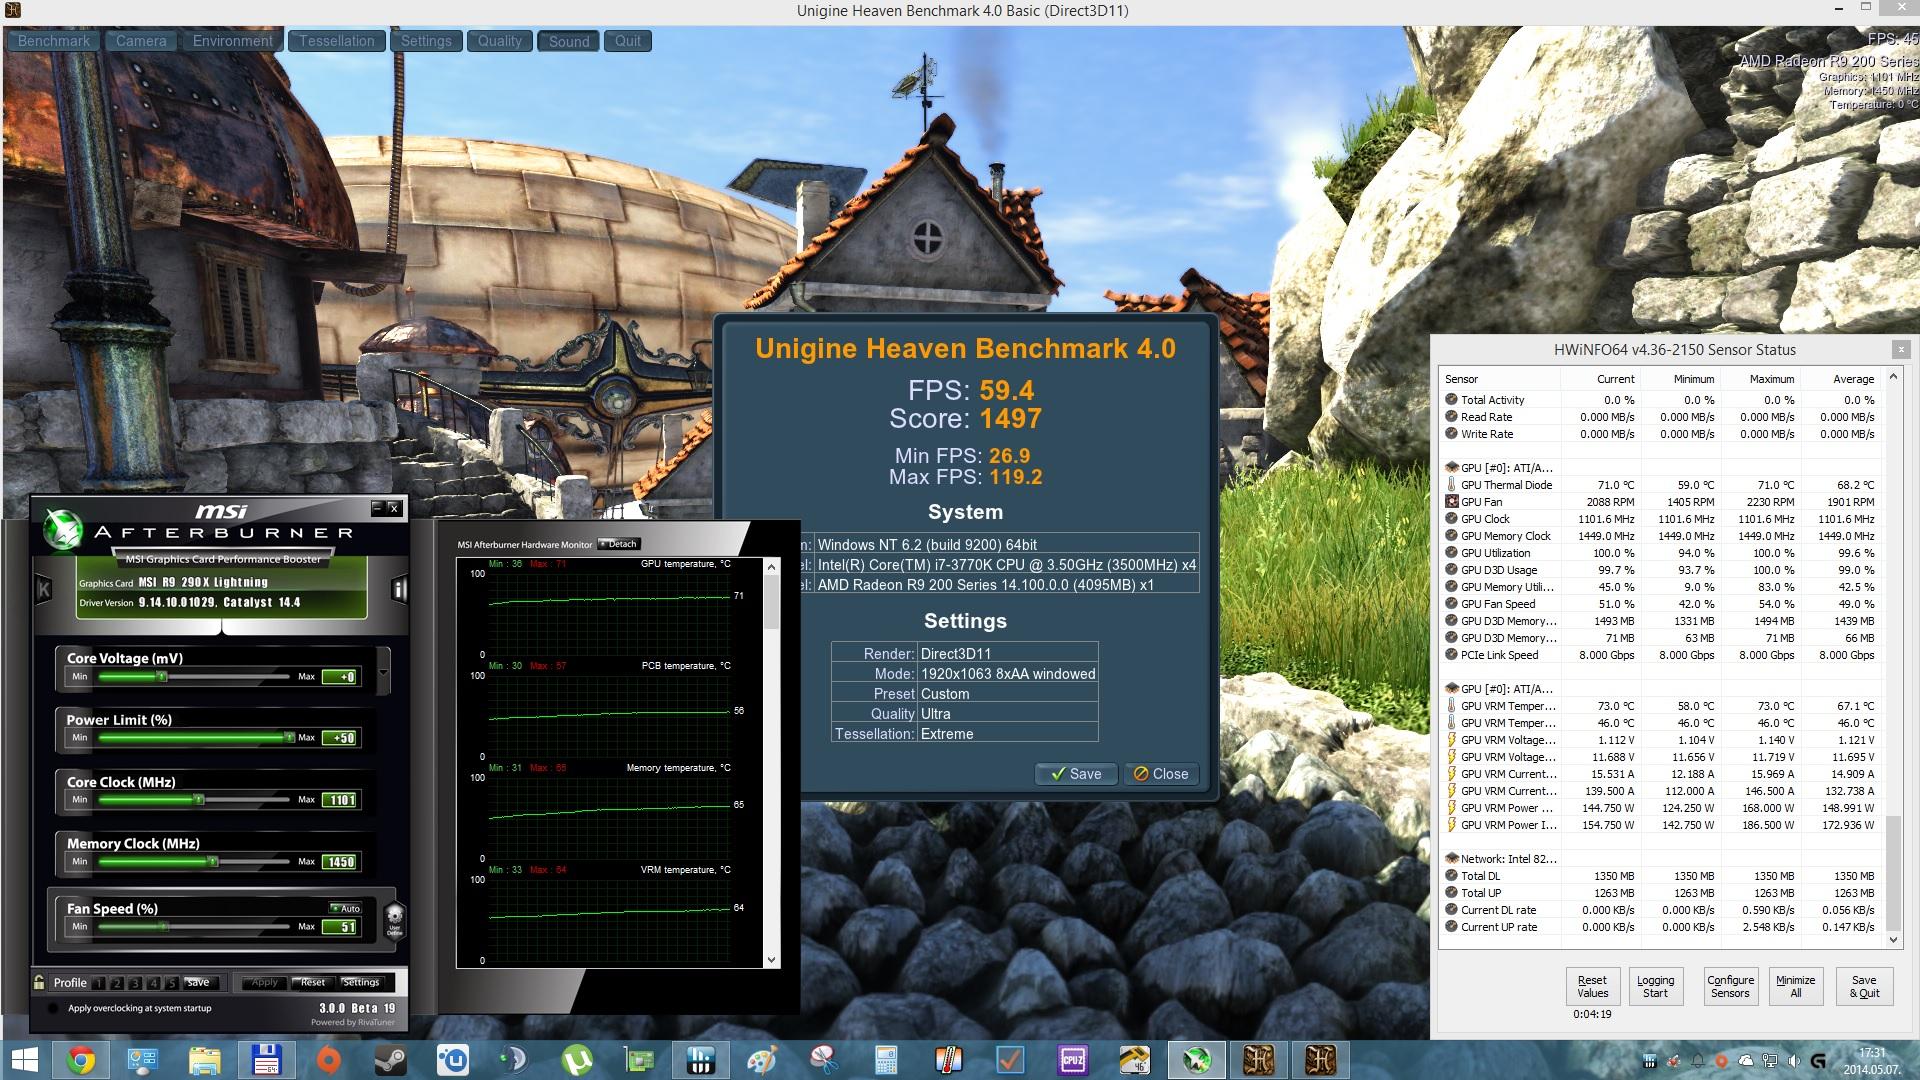The width and height of the screenshot is (1920, 1080).
Task: Open Afterburner Settings button
Action: coord(361,982)
